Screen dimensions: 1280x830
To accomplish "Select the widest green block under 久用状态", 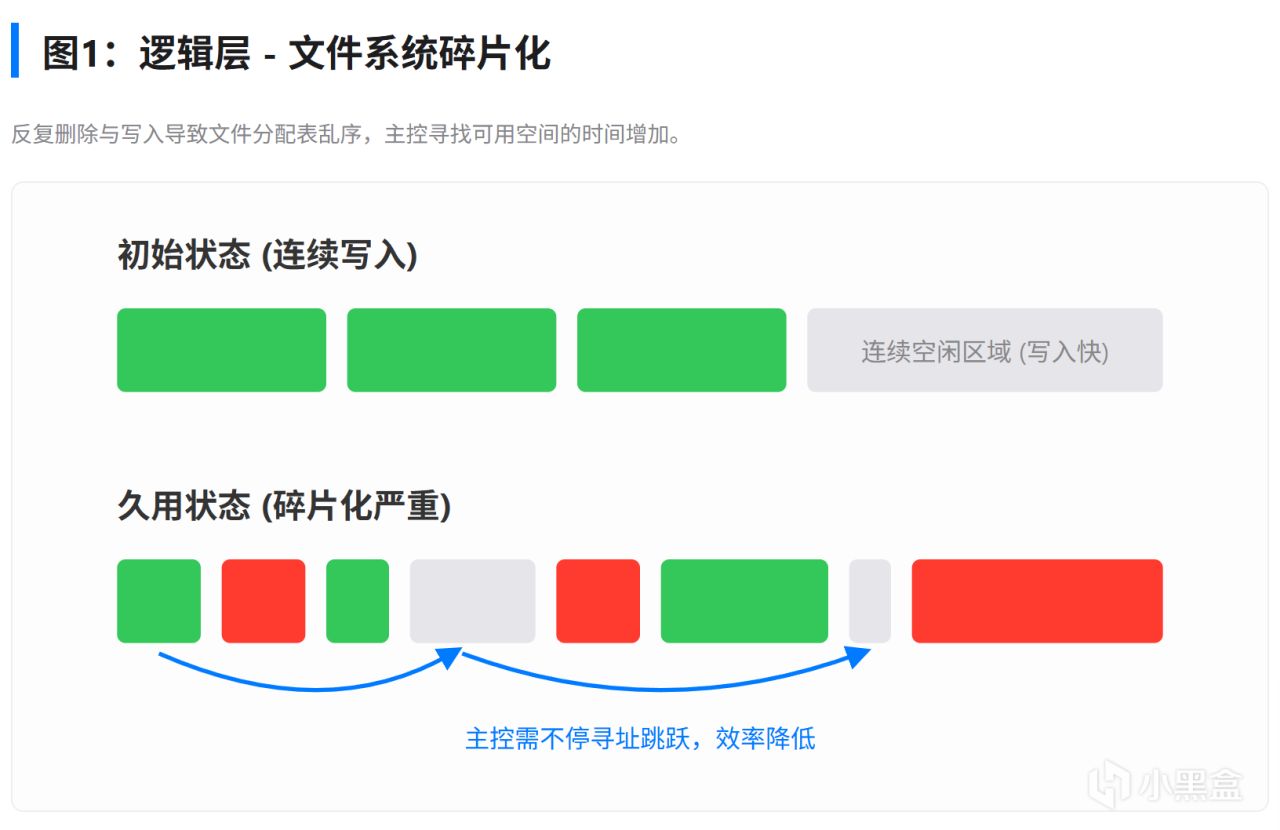I will 744,601.
